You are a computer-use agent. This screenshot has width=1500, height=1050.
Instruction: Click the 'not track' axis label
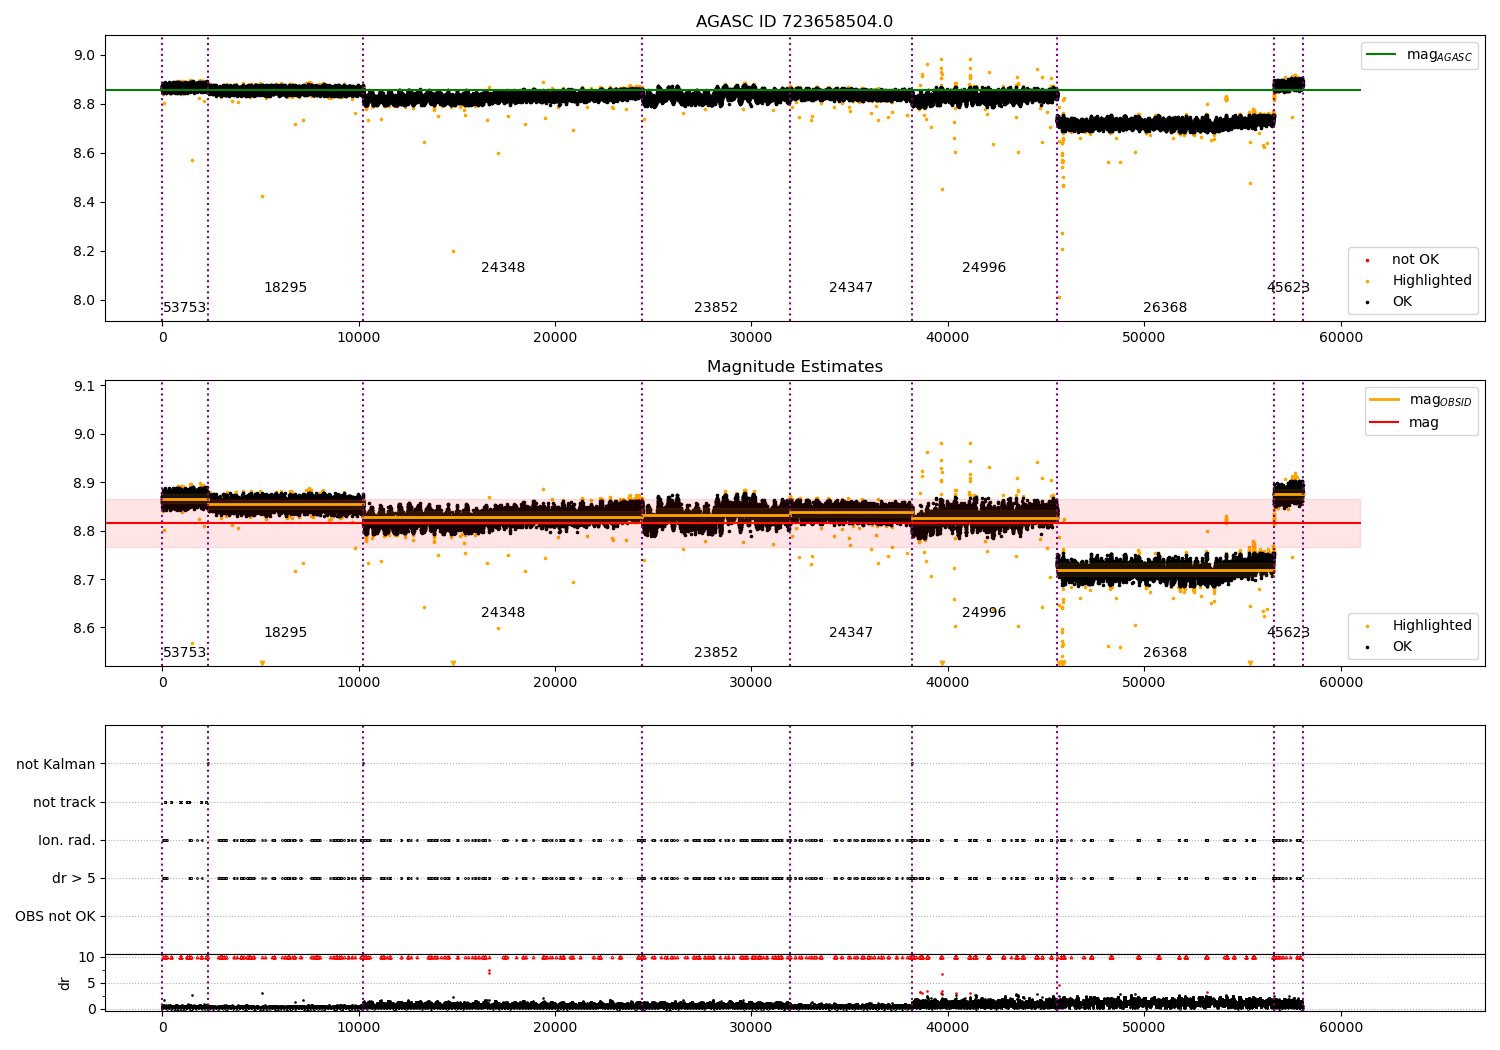point(64,803)
